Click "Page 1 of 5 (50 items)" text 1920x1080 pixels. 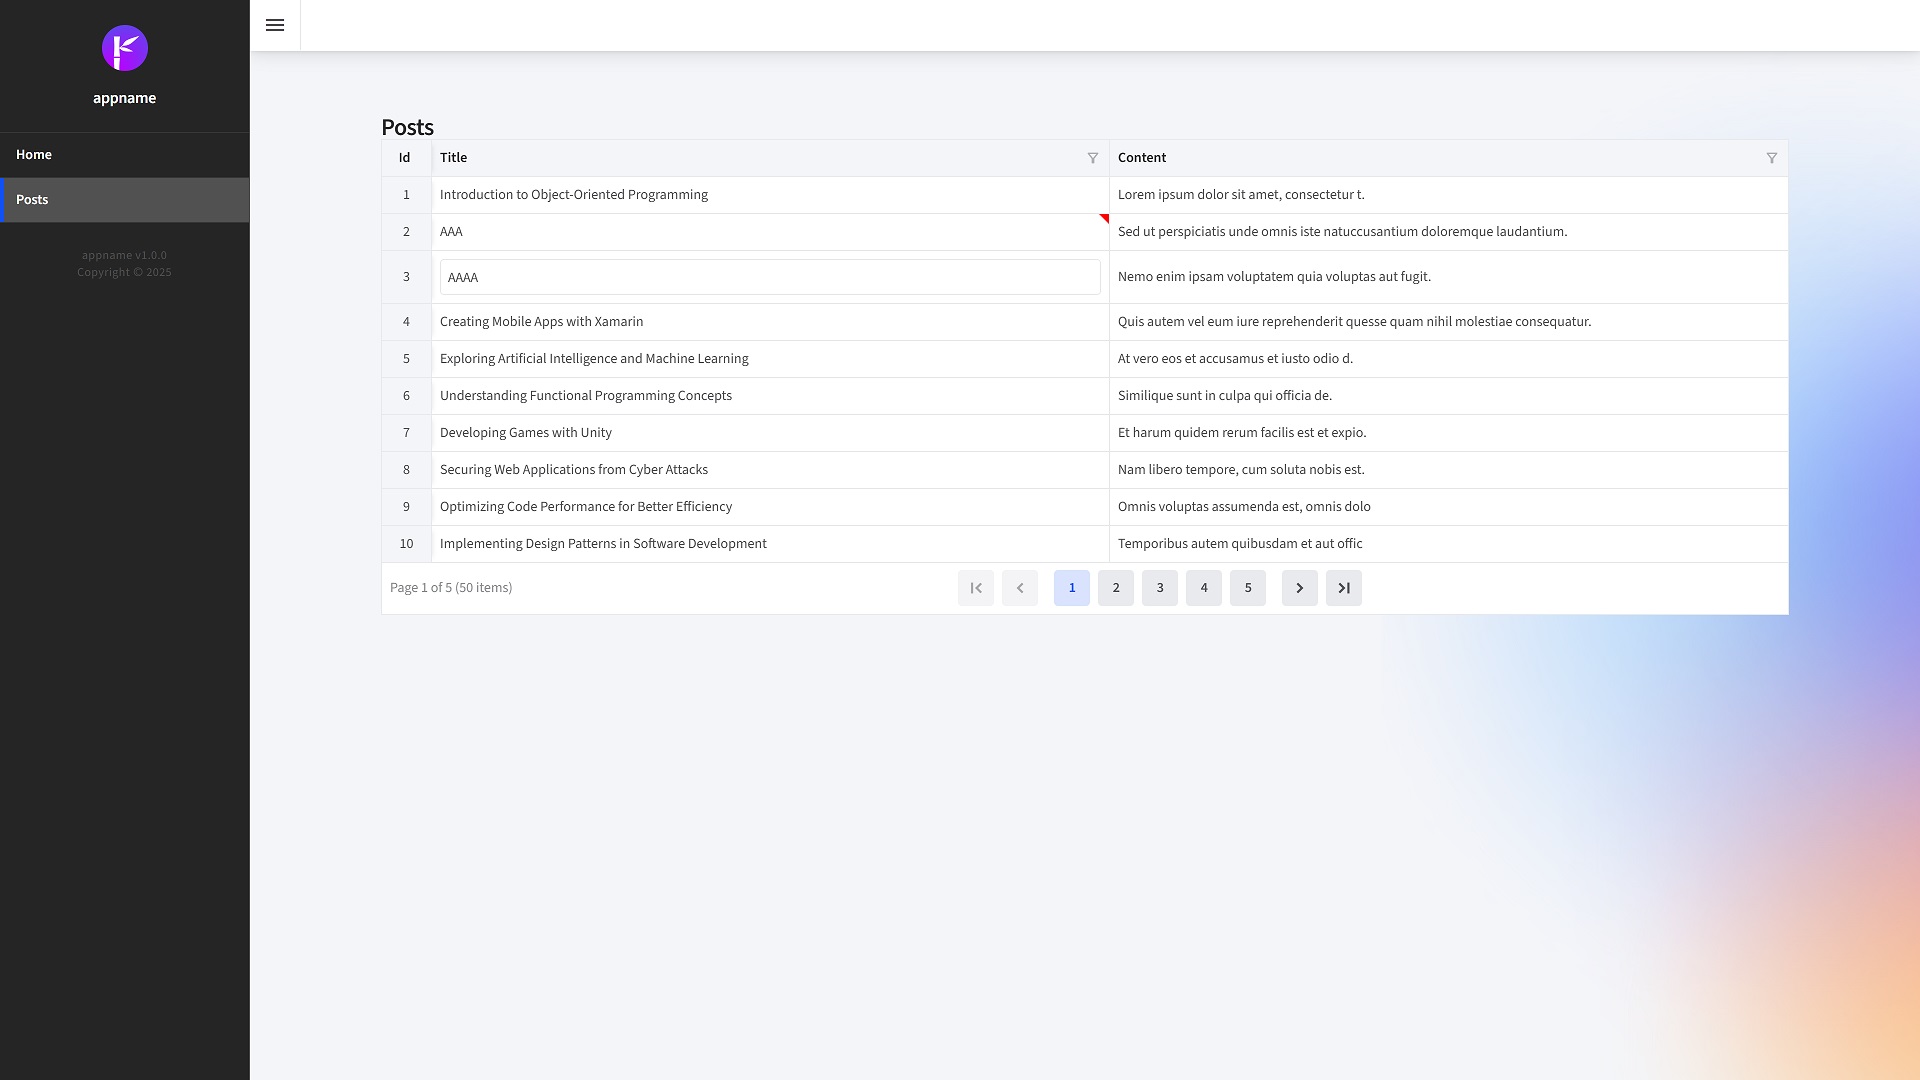[451, 588]
